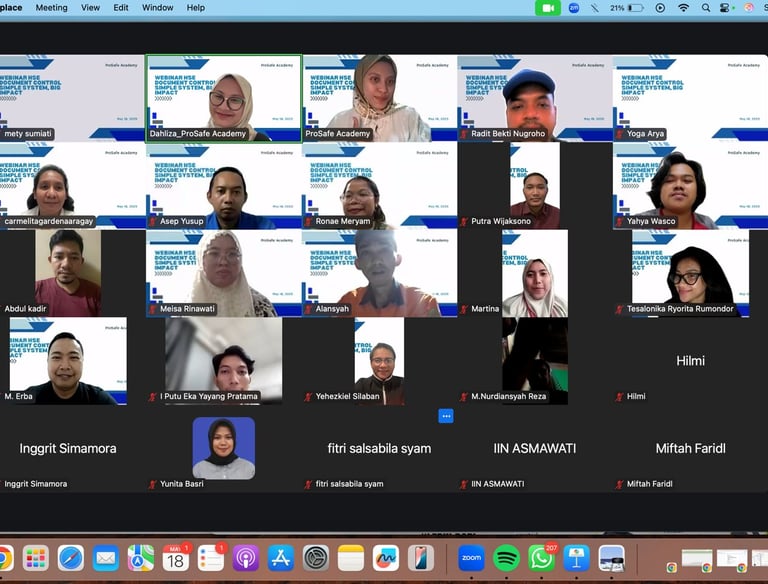The height and width of the screenshot is (584, 768).
Task: Select Yahya Wasco's video tile
Action: 691,186
